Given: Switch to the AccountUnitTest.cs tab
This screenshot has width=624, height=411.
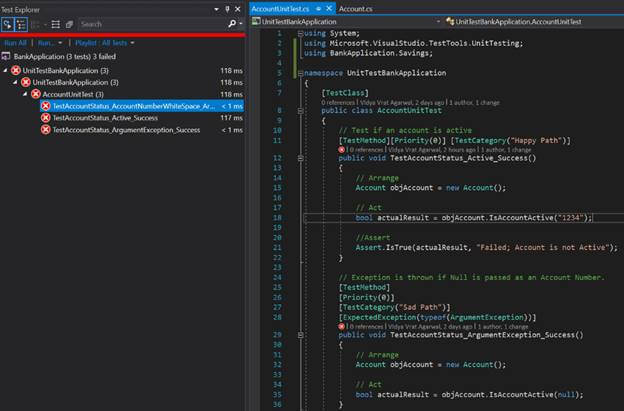Looking at the screenshot, I should 280,8.
